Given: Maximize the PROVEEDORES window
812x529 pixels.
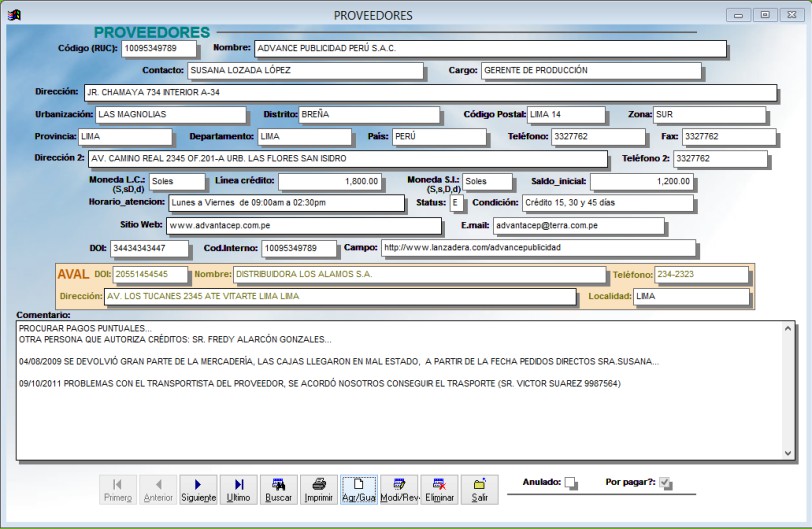Looking at the screenshot, I should 765,15.
